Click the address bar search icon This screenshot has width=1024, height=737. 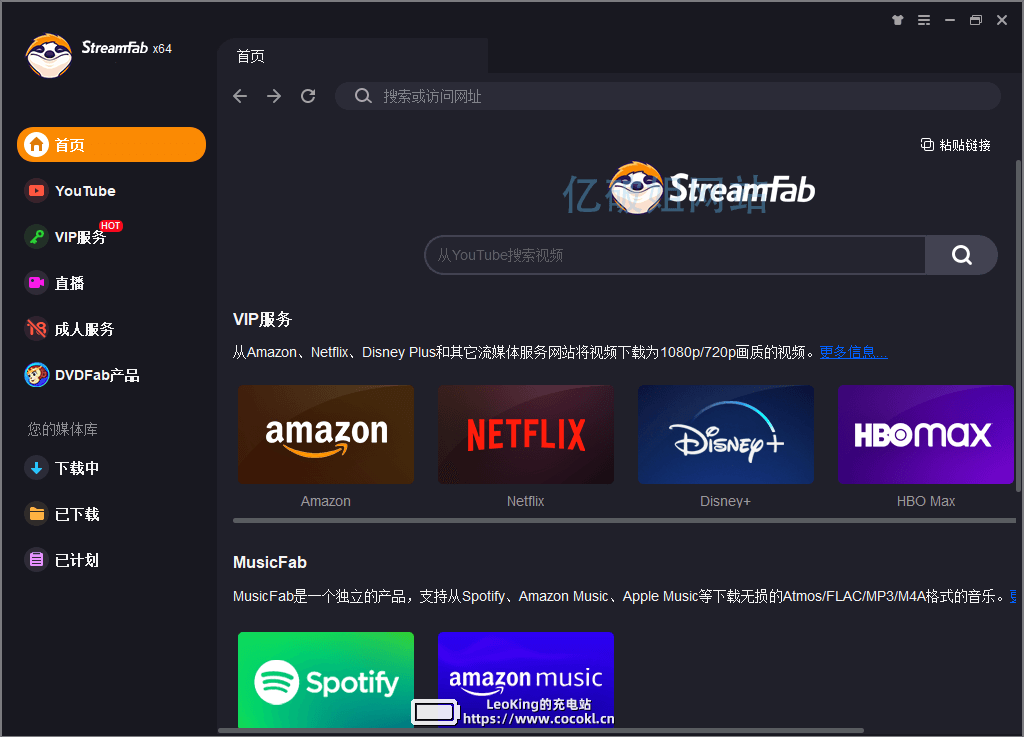click(x=363, y=97)
